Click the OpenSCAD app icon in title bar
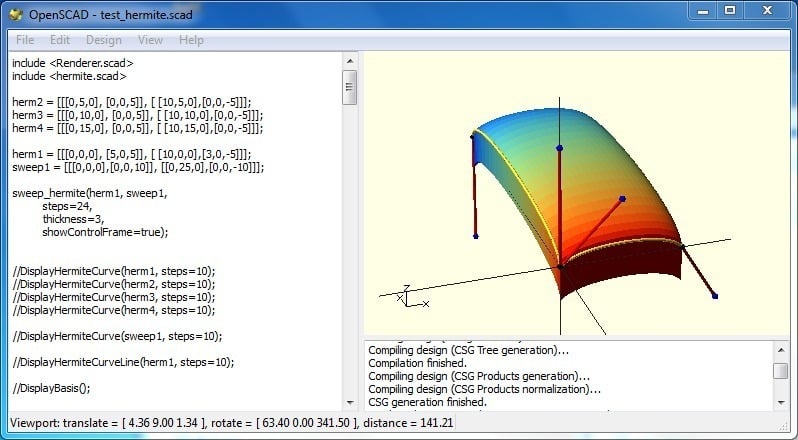 pyautogui.click(x=16, y=12)
